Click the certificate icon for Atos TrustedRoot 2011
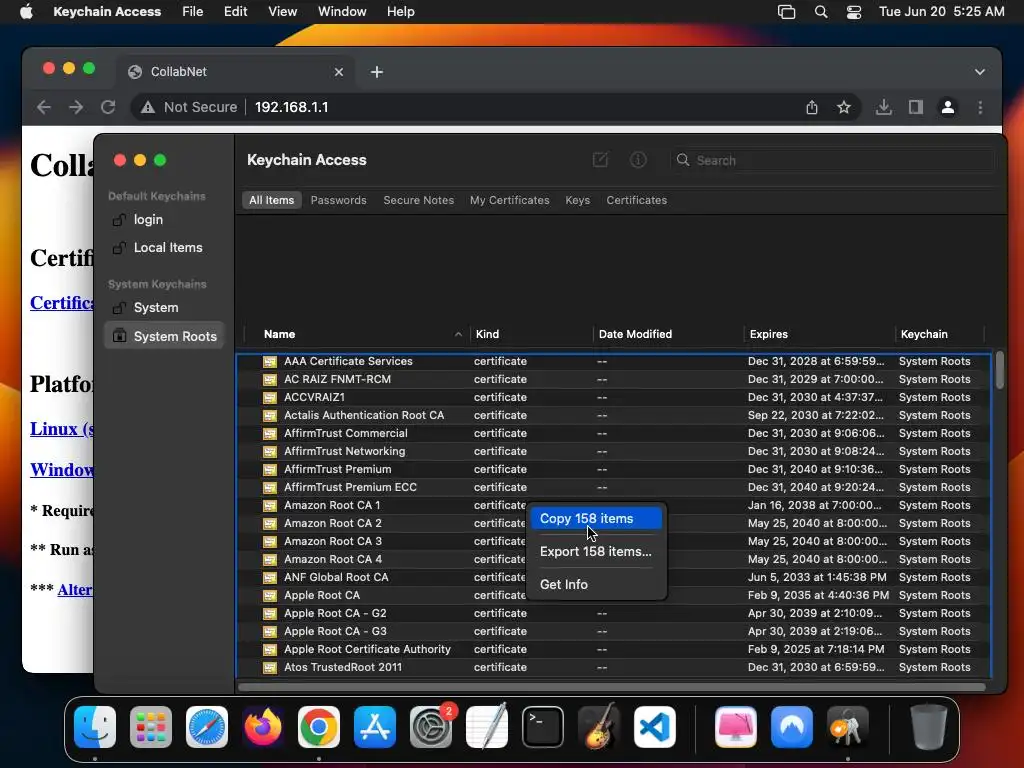This screenshot has height=768, width=1024. point(270,667)
